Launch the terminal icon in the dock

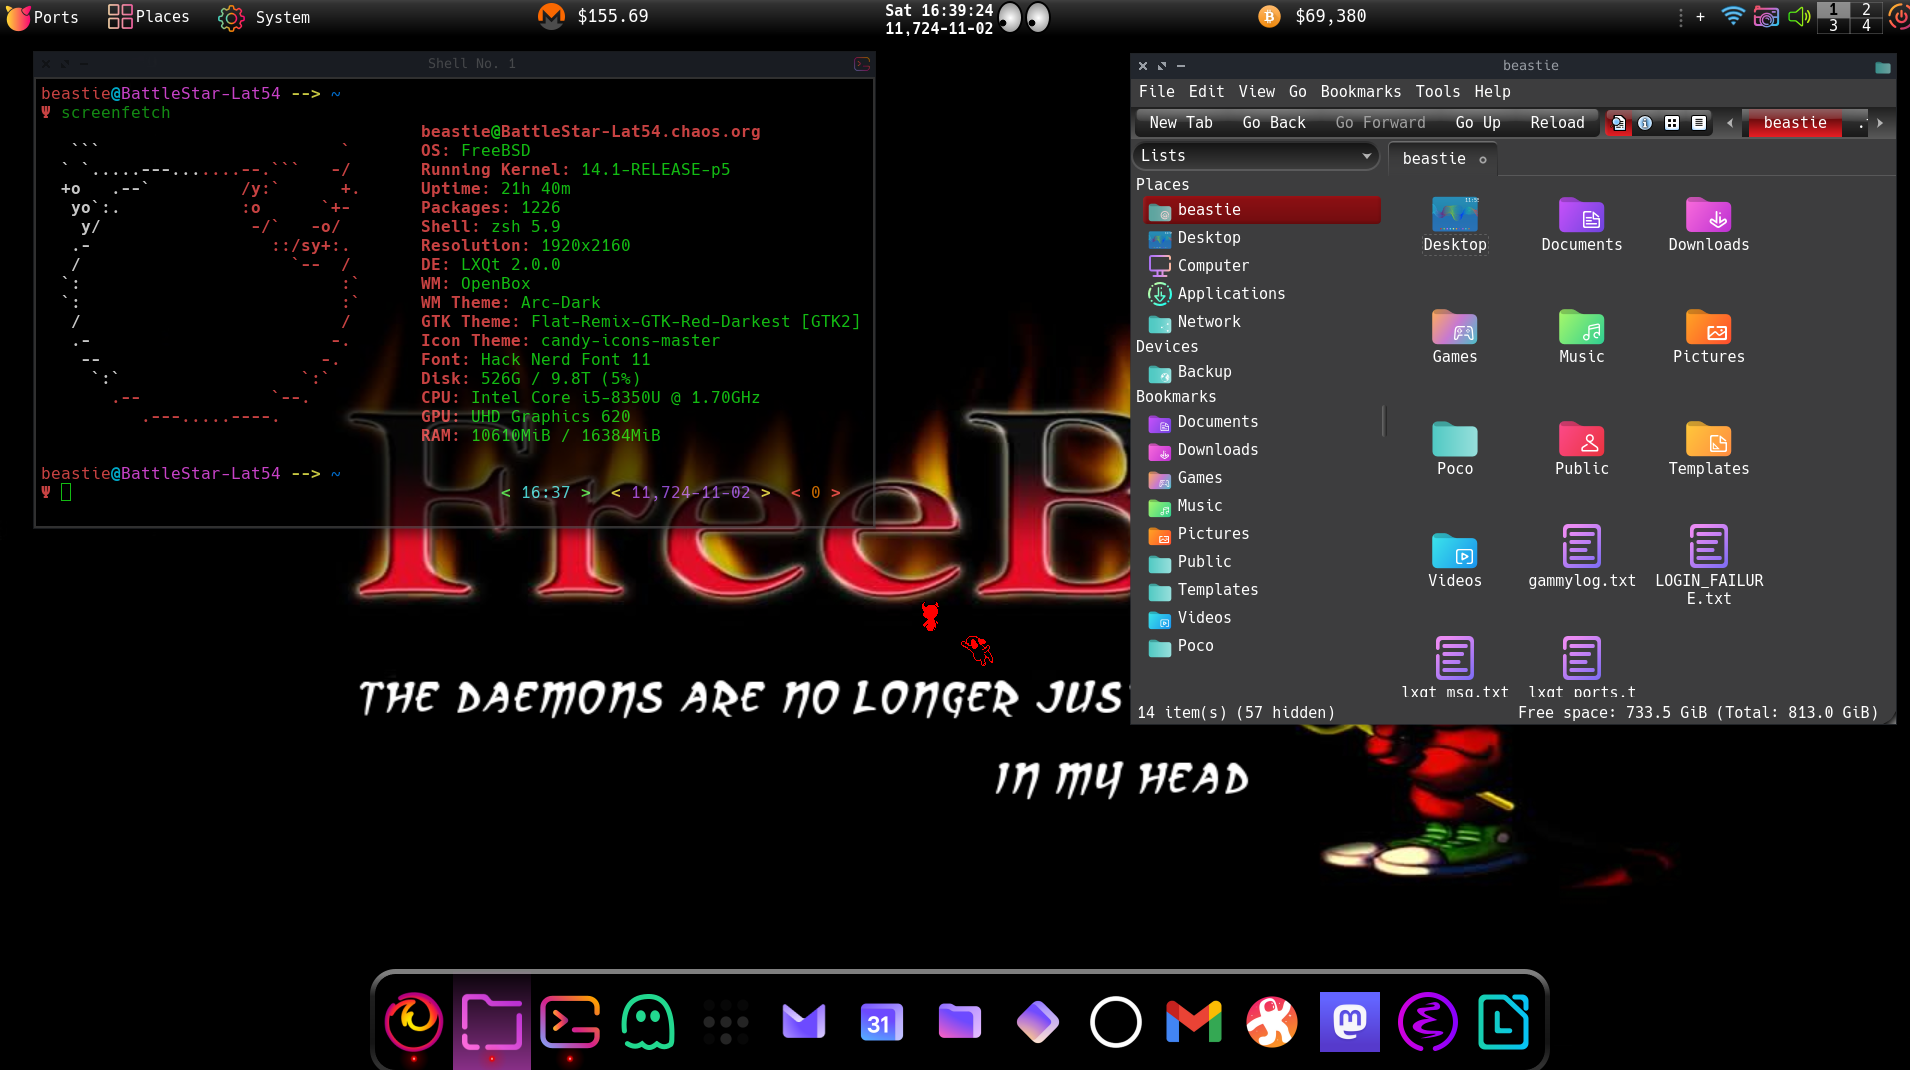pos(569,1021)
